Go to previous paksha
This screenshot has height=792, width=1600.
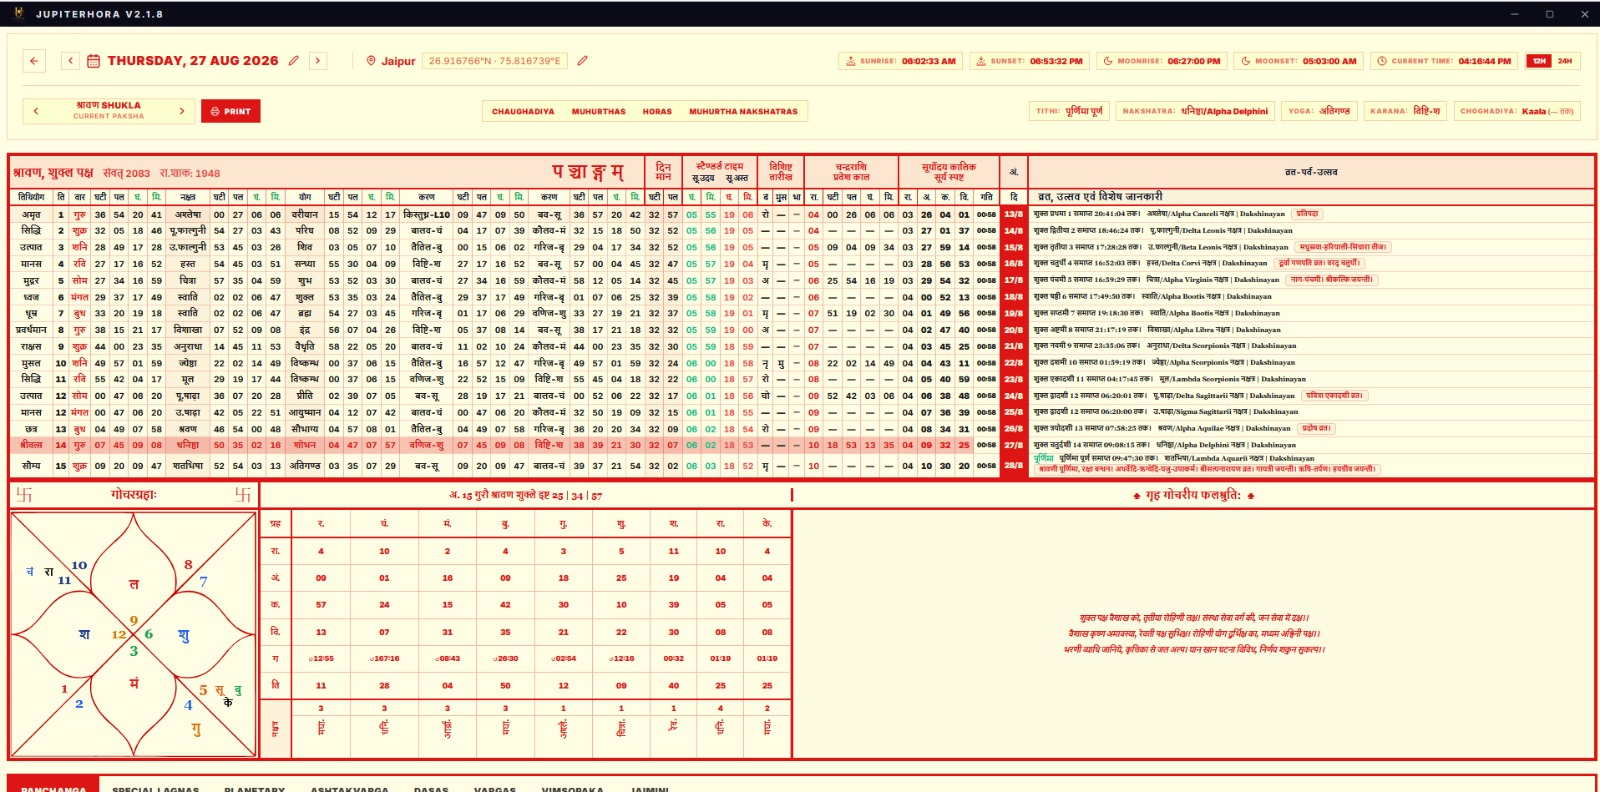pos(36,111)
